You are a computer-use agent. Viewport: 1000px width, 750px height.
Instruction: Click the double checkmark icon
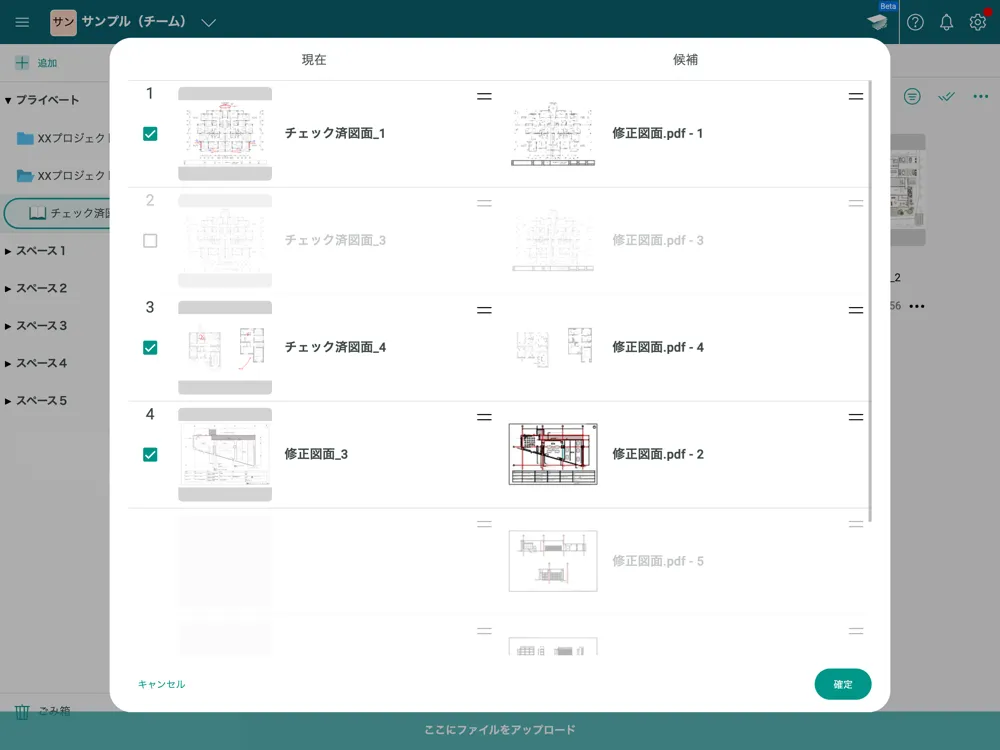click(946, 96)
